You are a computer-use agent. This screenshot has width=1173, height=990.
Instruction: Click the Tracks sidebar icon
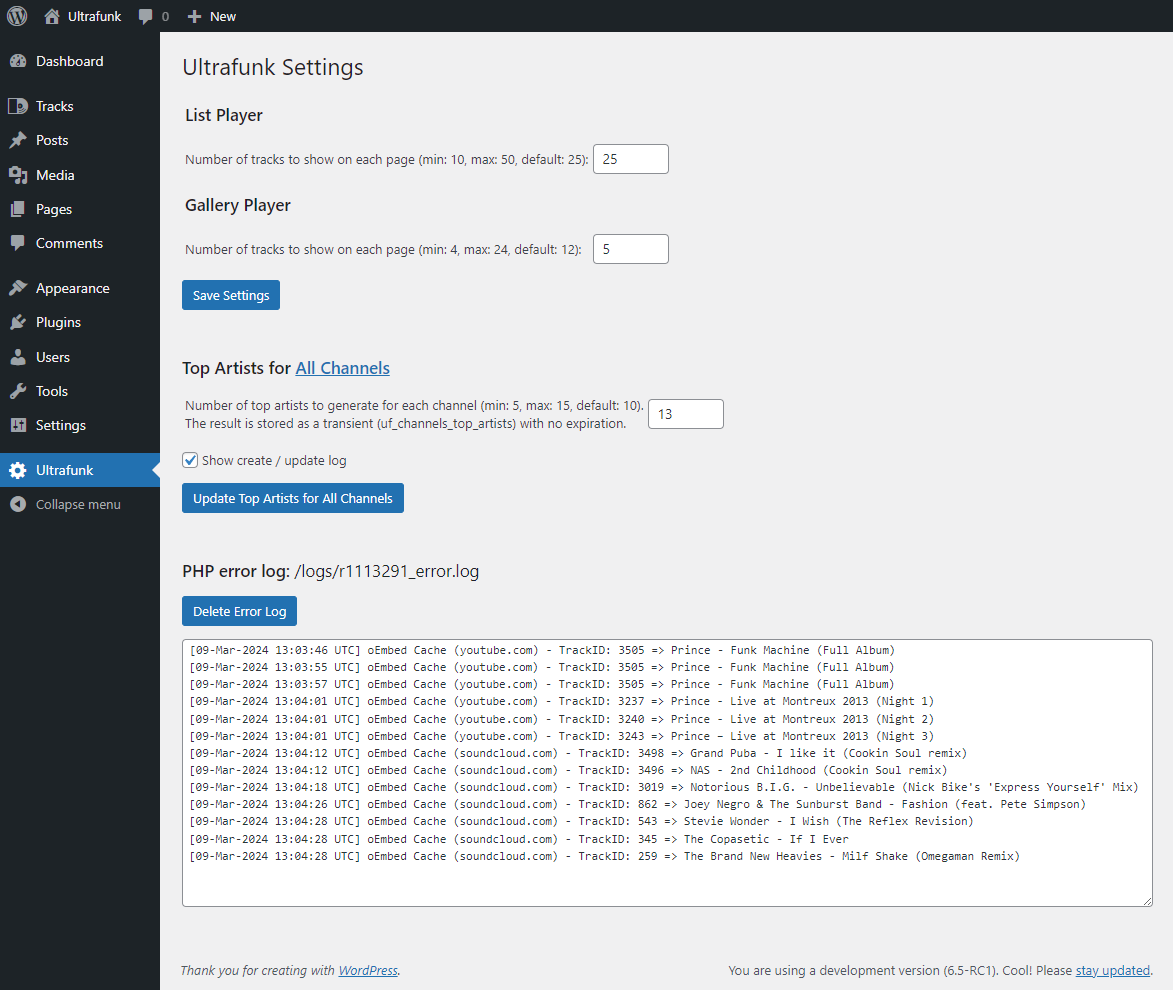pyautogui.click(x=18, y=106)
